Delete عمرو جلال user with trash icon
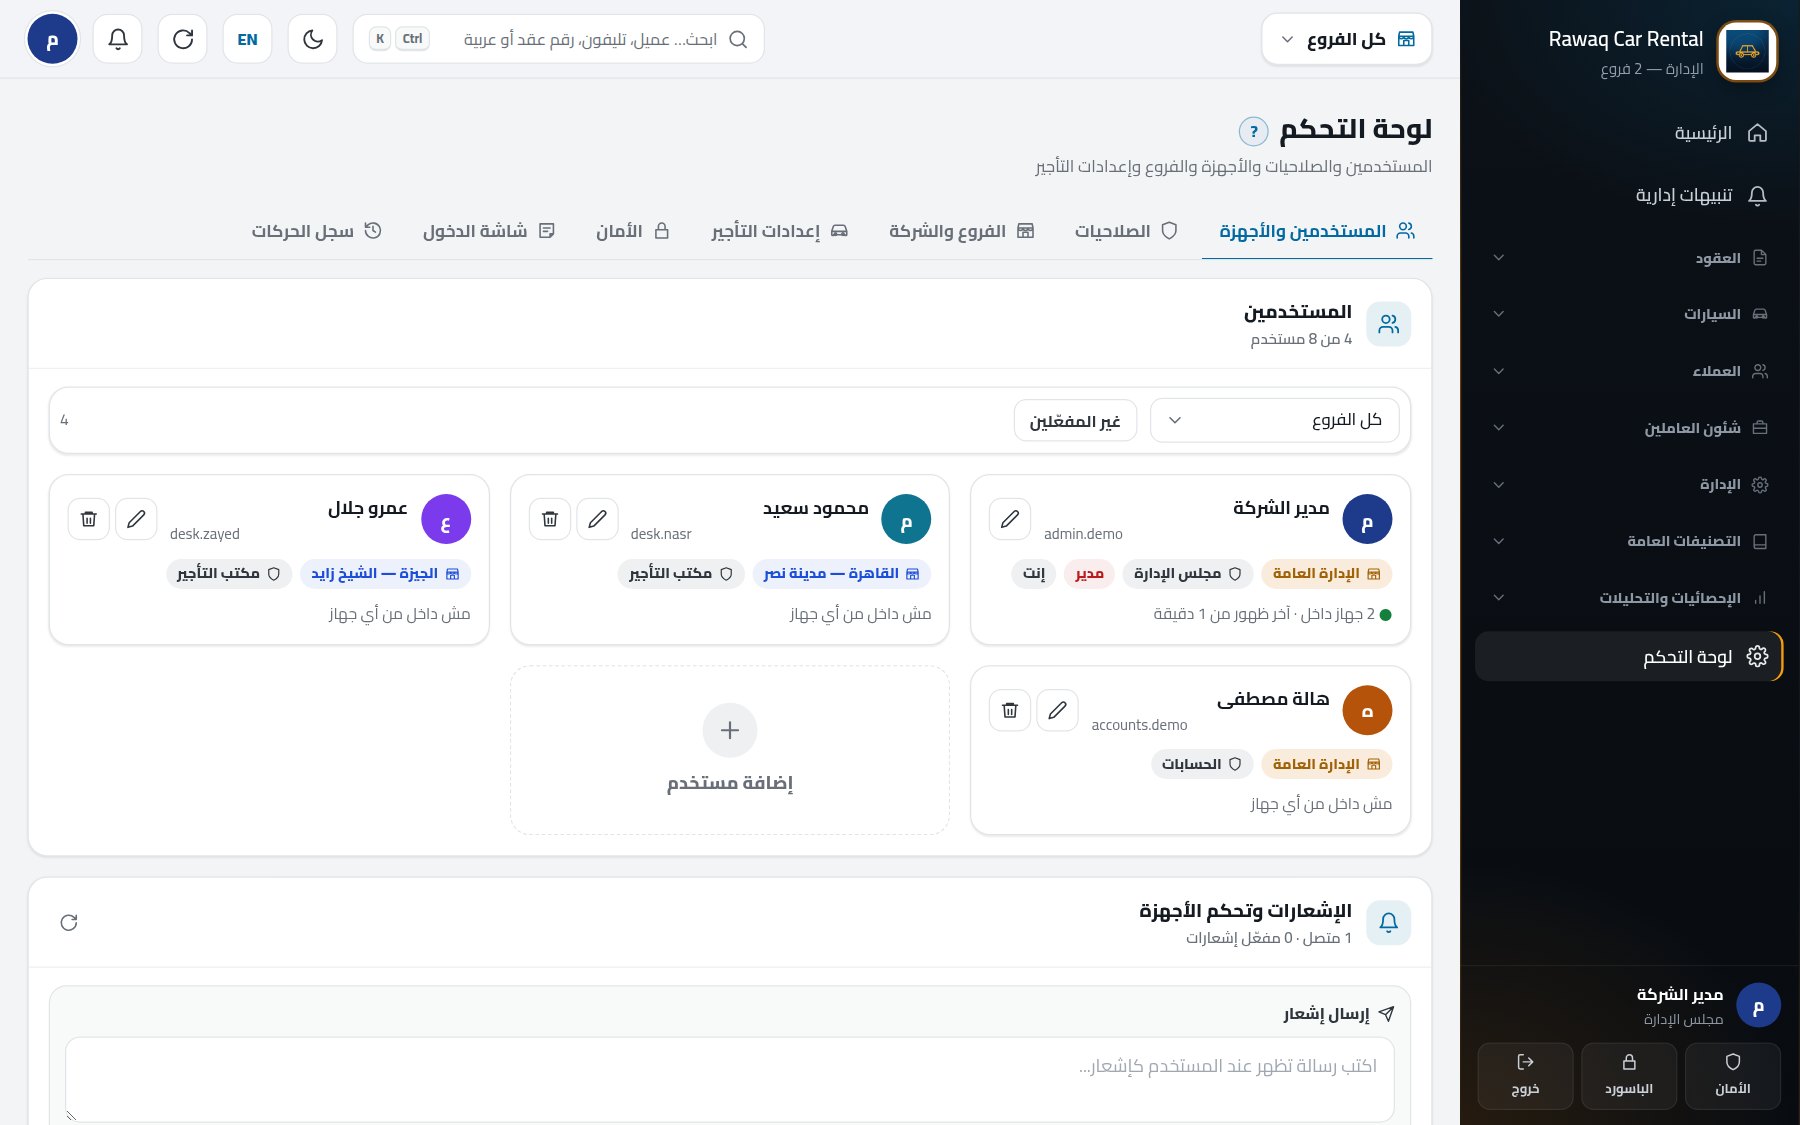 [89, 519]
